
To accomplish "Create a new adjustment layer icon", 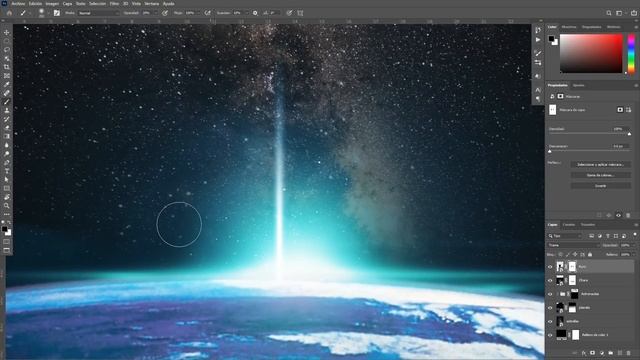I will (x=602, y=353).
